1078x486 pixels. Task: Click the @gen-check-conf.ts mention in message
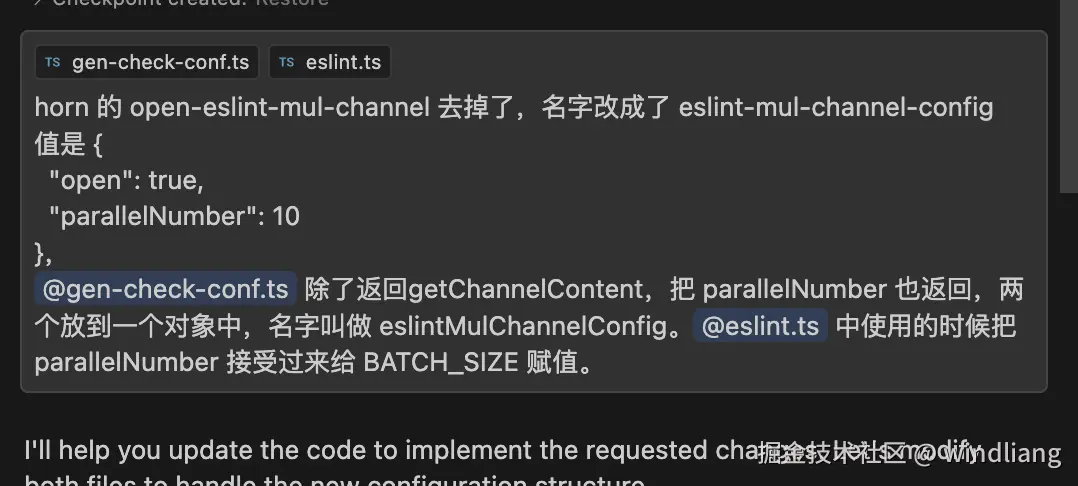click(x=165, y=289)
